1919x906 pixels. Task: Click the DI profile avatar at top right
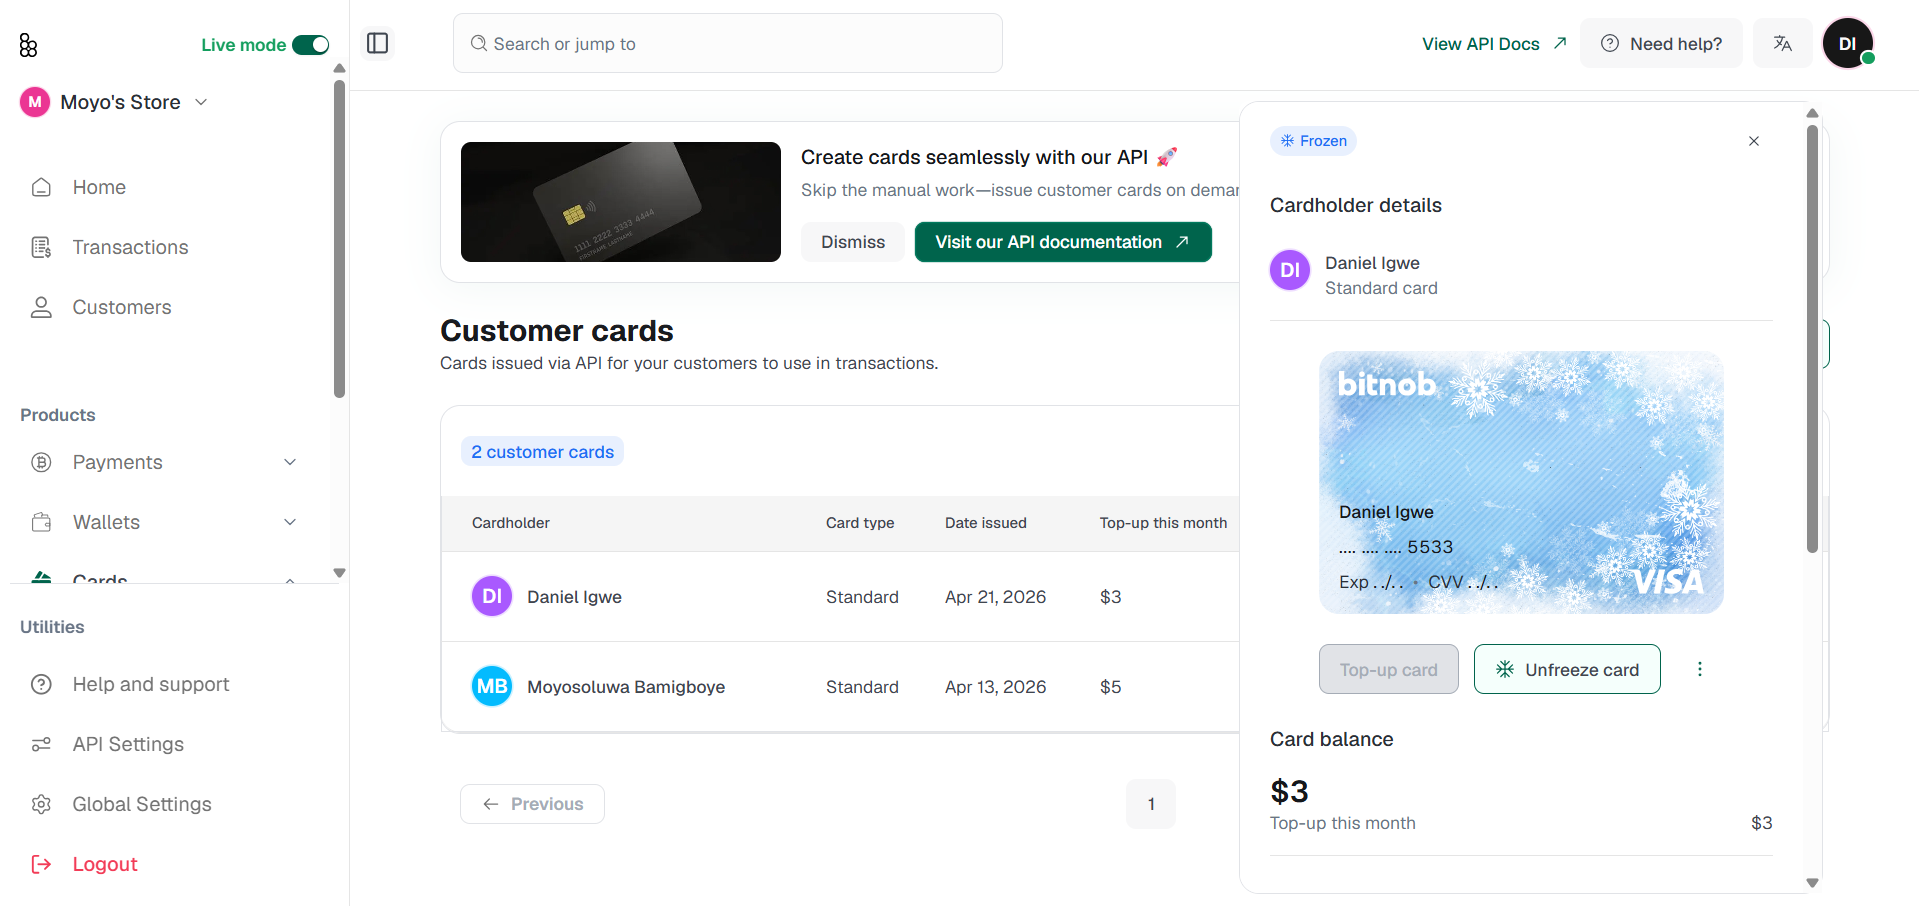pos(1847,43)
